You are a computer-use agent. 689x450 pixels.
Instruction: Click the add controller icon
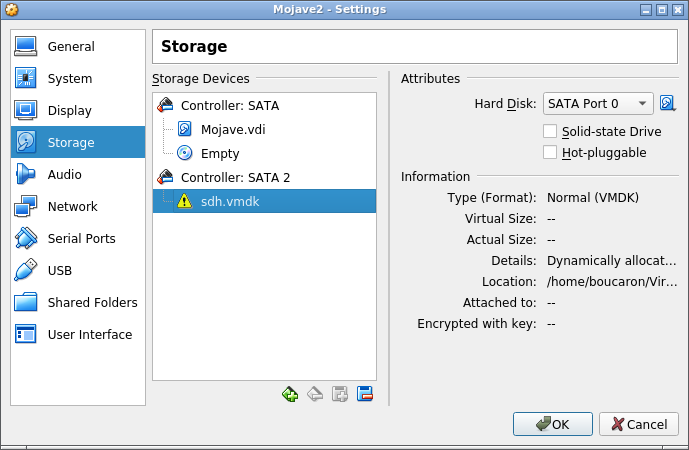(x=290, y=394)
